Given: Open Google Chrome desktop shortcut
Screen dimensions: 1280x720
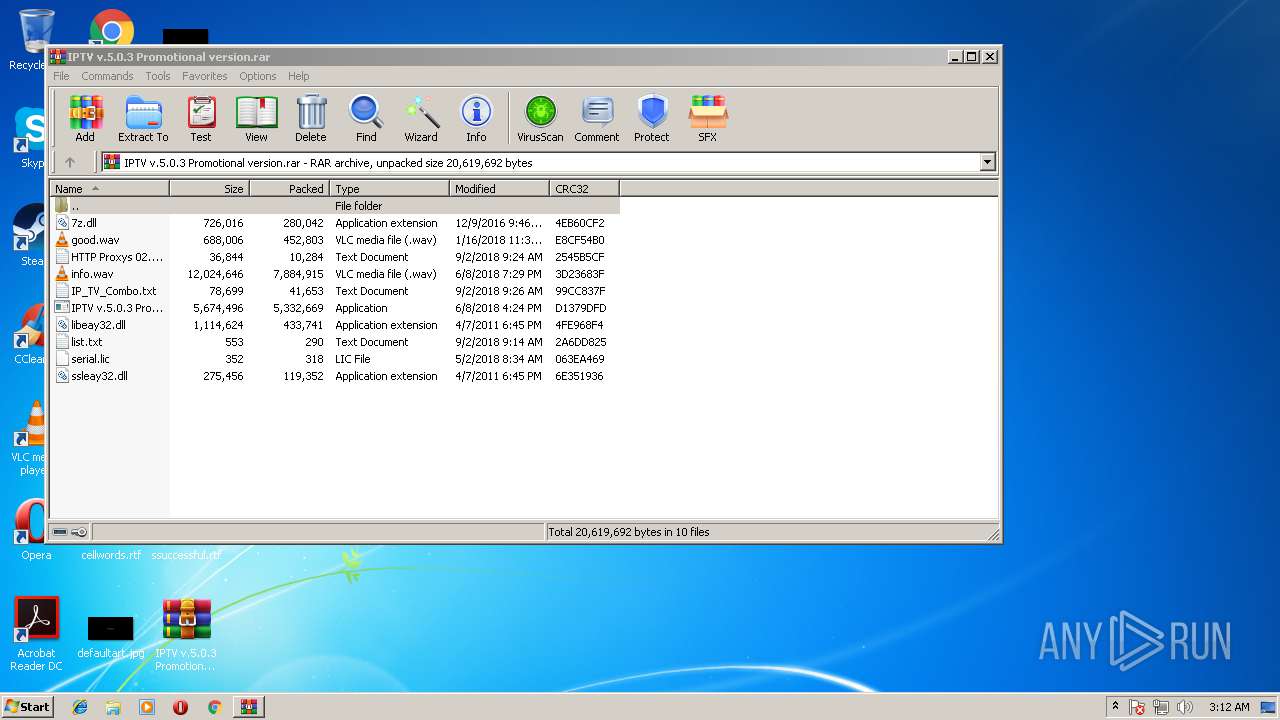Looking at the screenshot, I should click(112, 30).
